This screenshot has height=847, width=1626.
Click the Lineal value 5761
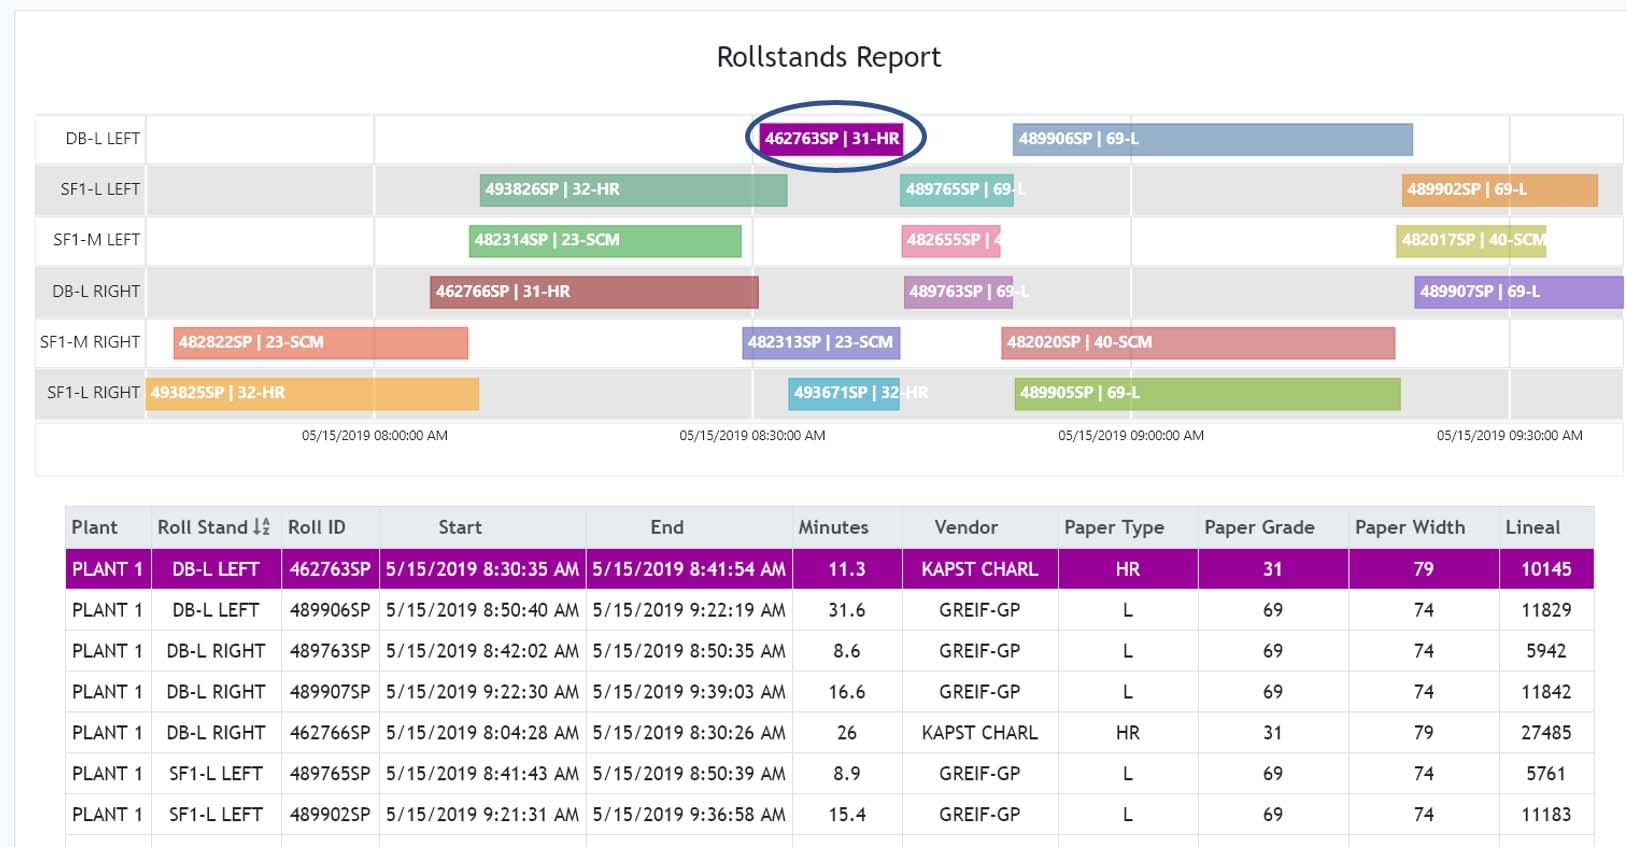coord(1546,774)
